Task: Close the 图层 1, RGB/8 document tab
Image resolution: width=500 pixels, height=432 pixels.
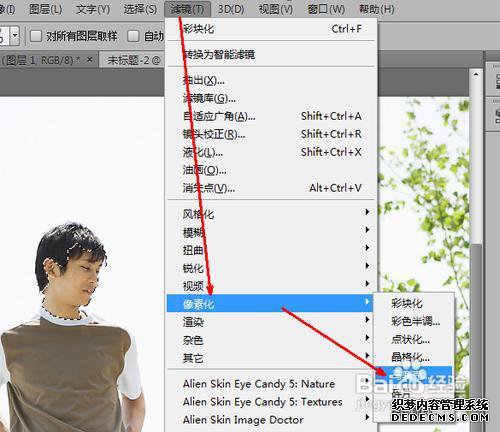Action: tap(89, 59)
